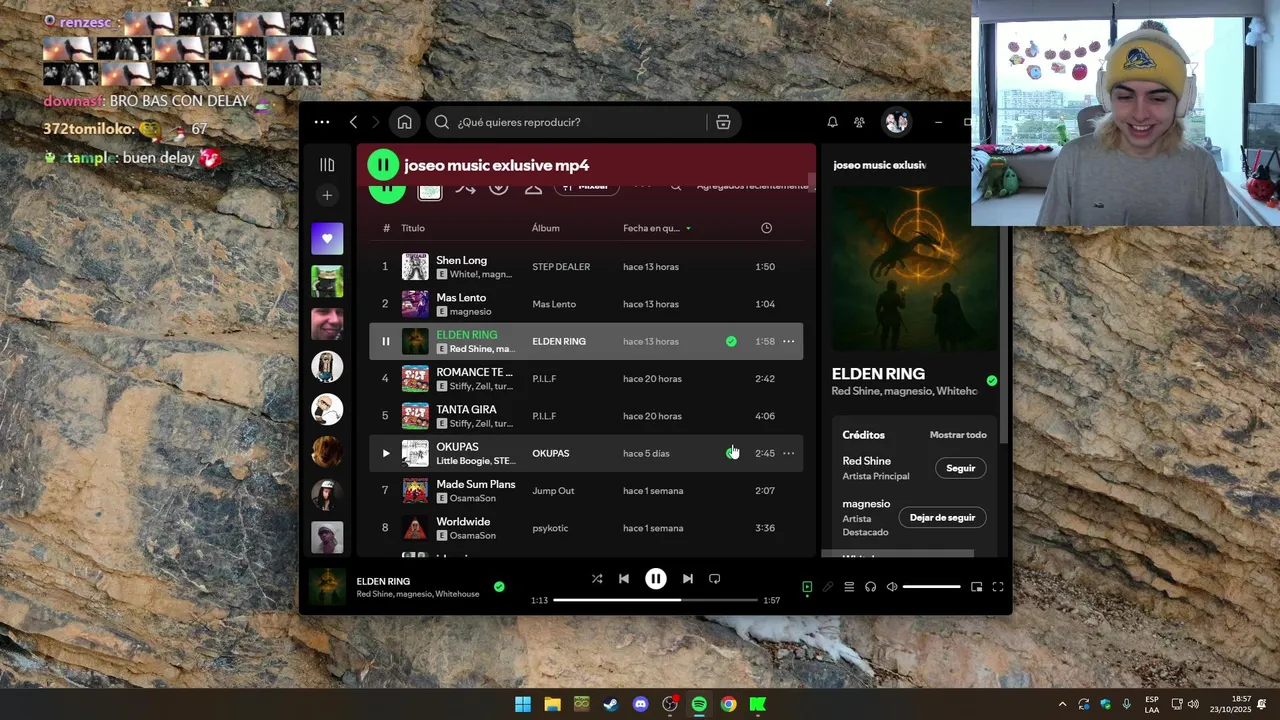Toggle Now Playing view icon

807,587
